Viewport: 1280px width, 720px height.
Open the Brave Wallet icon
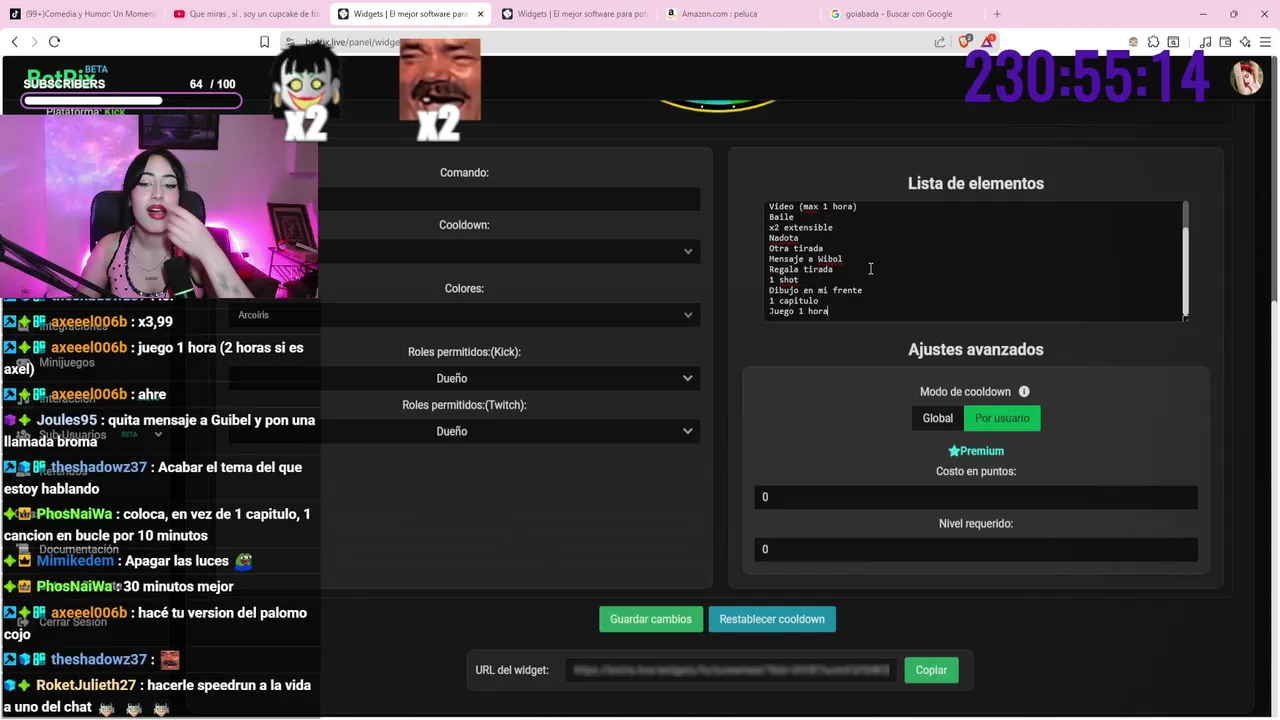click(x=1225, y=42)
